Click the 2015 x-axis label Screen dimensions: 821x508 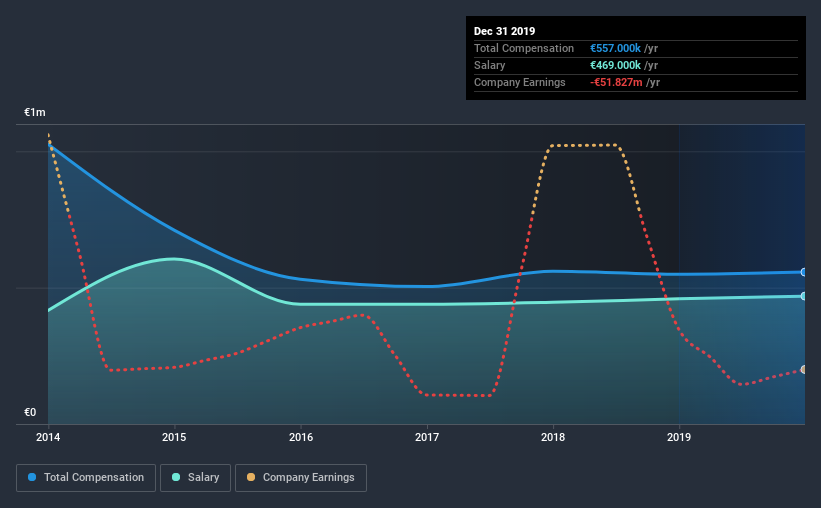click(174, 437)
